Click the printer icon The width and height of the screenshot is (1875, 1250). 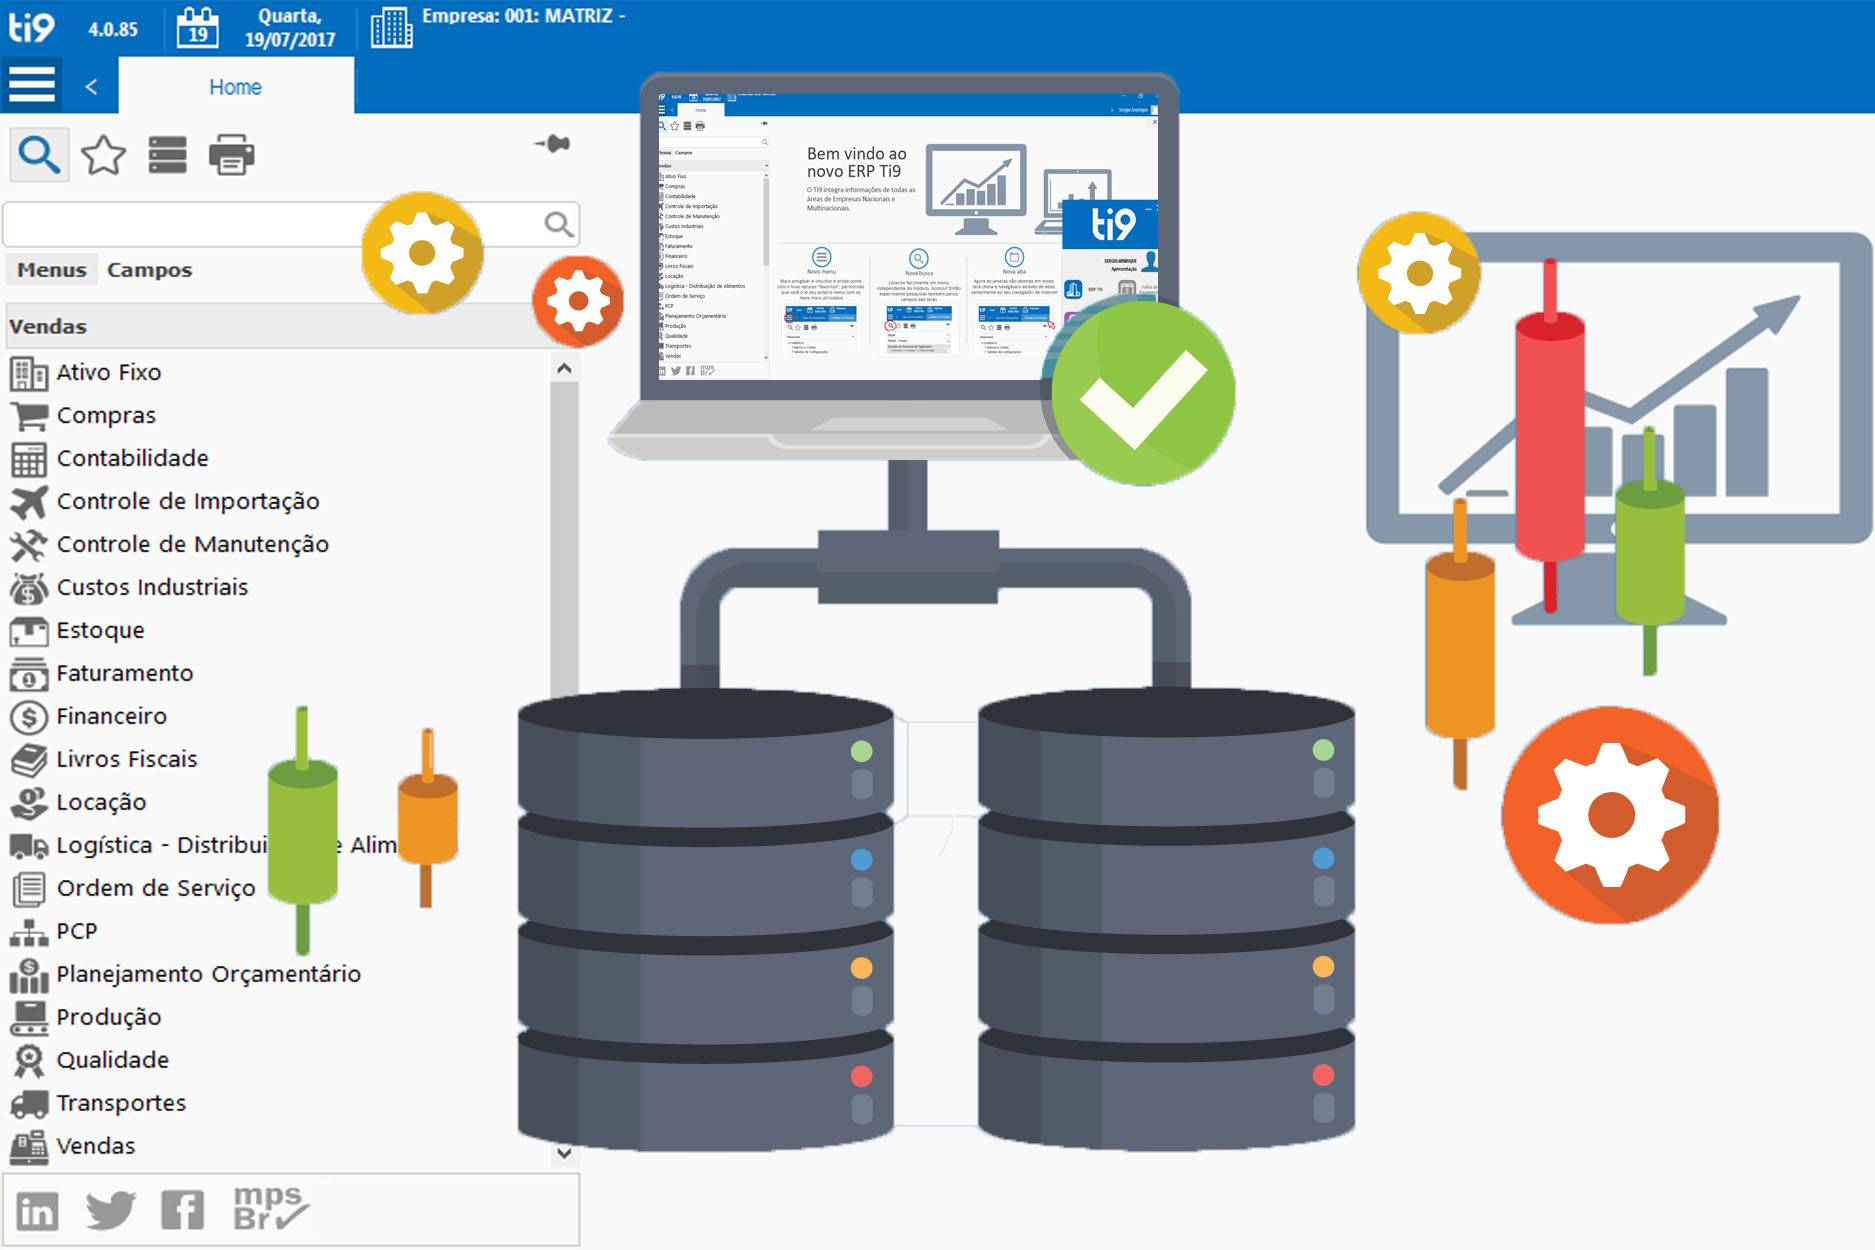pos(231,155)
